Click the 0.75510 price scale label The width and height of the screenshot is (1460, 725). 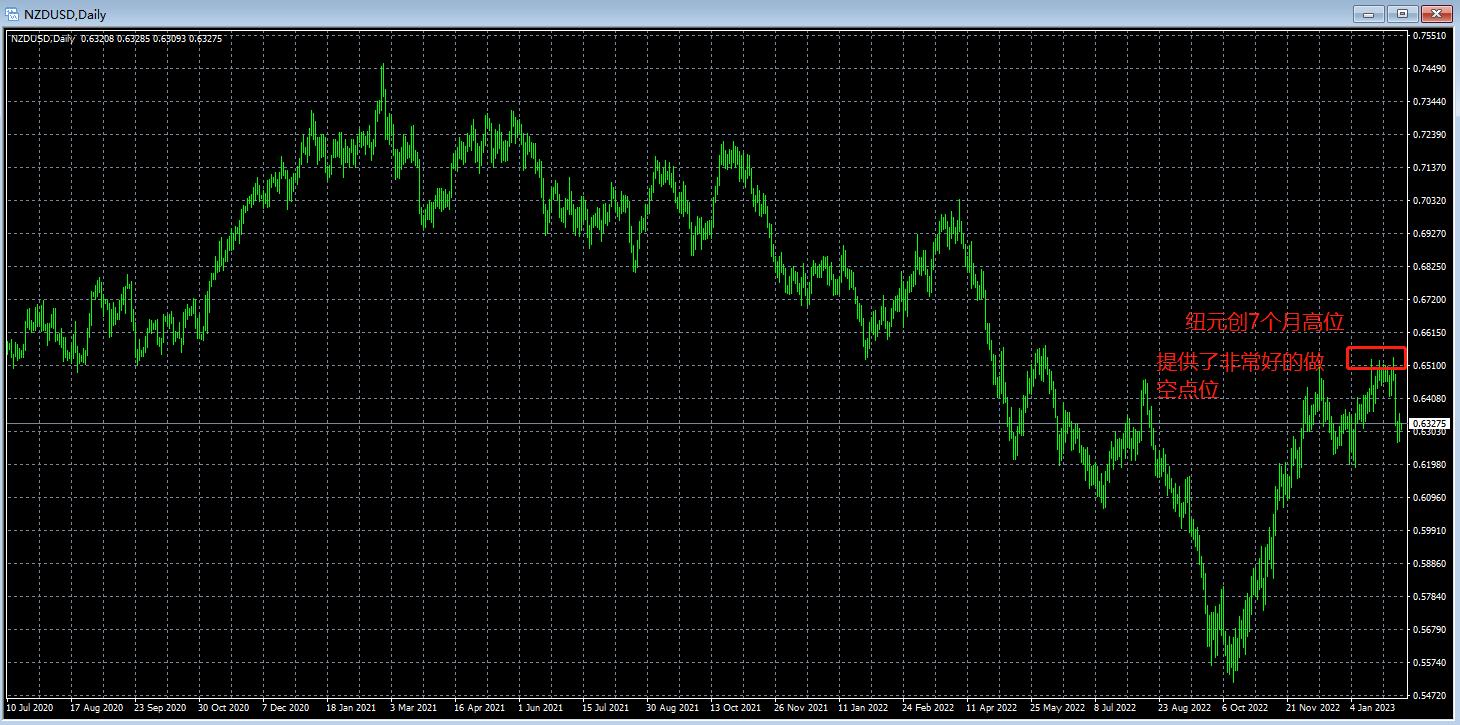coord(1431,35)
